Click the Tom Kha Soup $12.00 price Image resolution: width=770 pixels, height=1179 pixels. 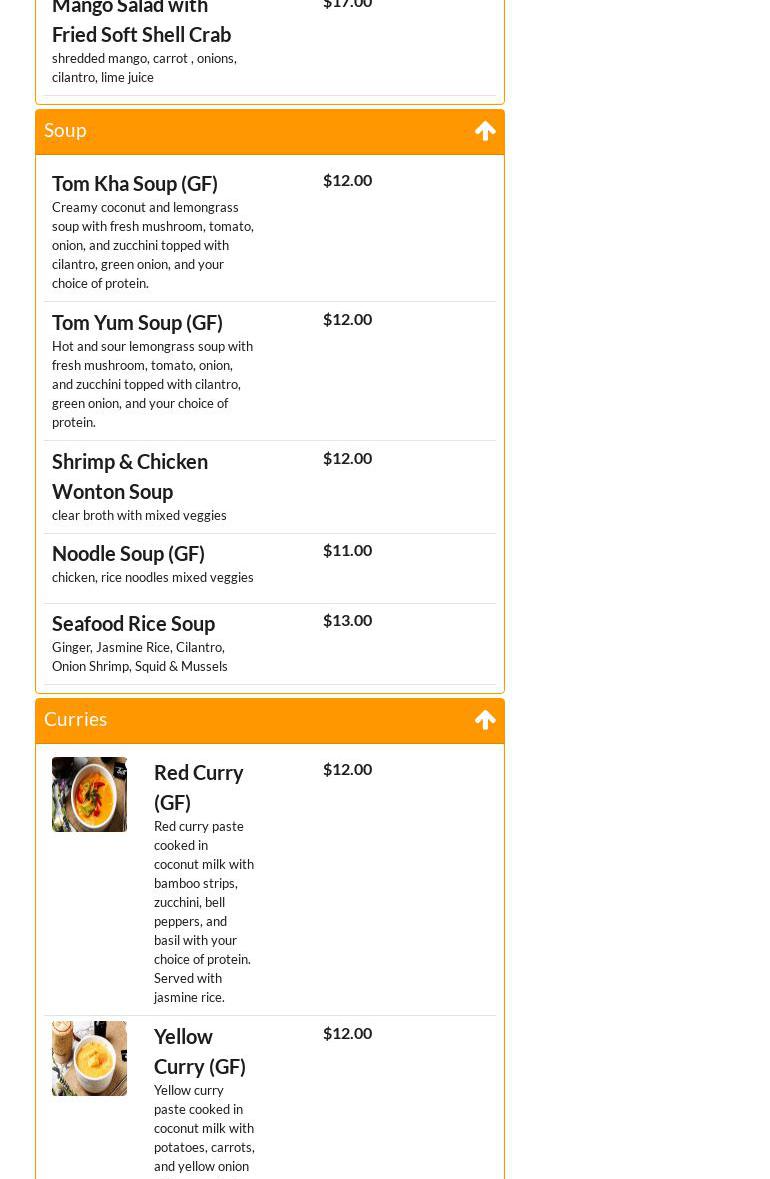[347, 180]
